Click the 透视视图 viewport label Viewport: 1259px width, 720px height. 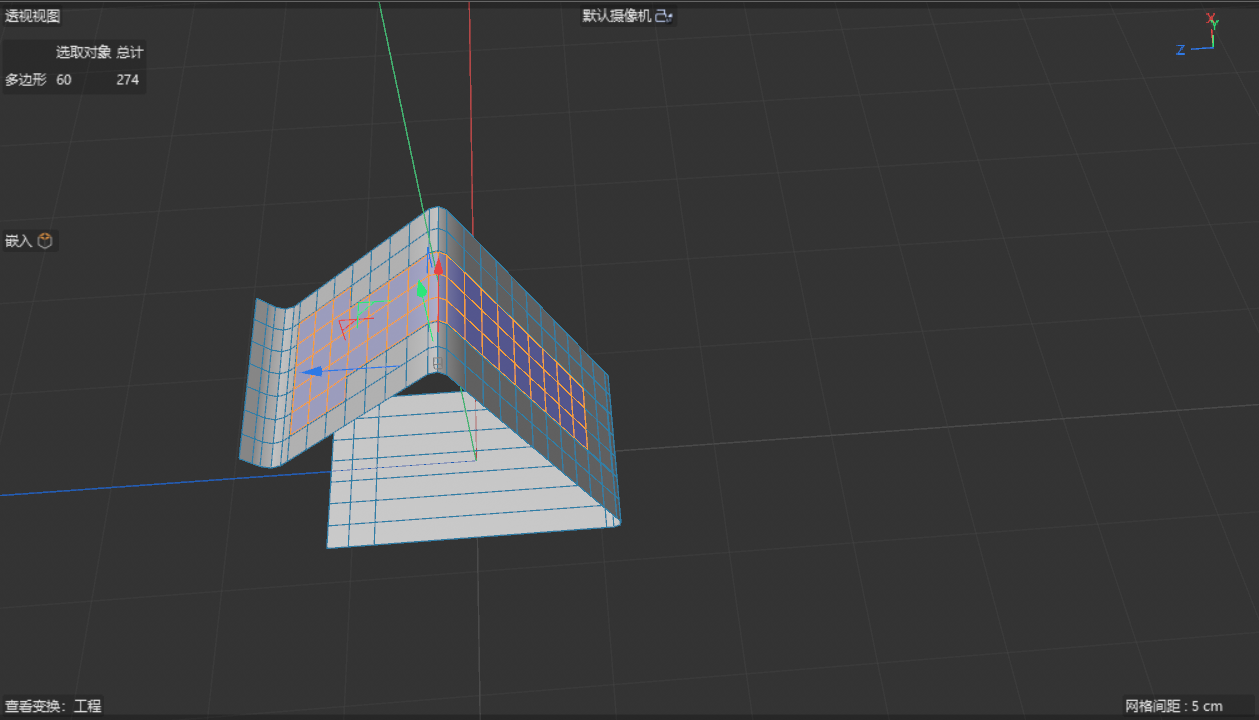pos(33,16)
